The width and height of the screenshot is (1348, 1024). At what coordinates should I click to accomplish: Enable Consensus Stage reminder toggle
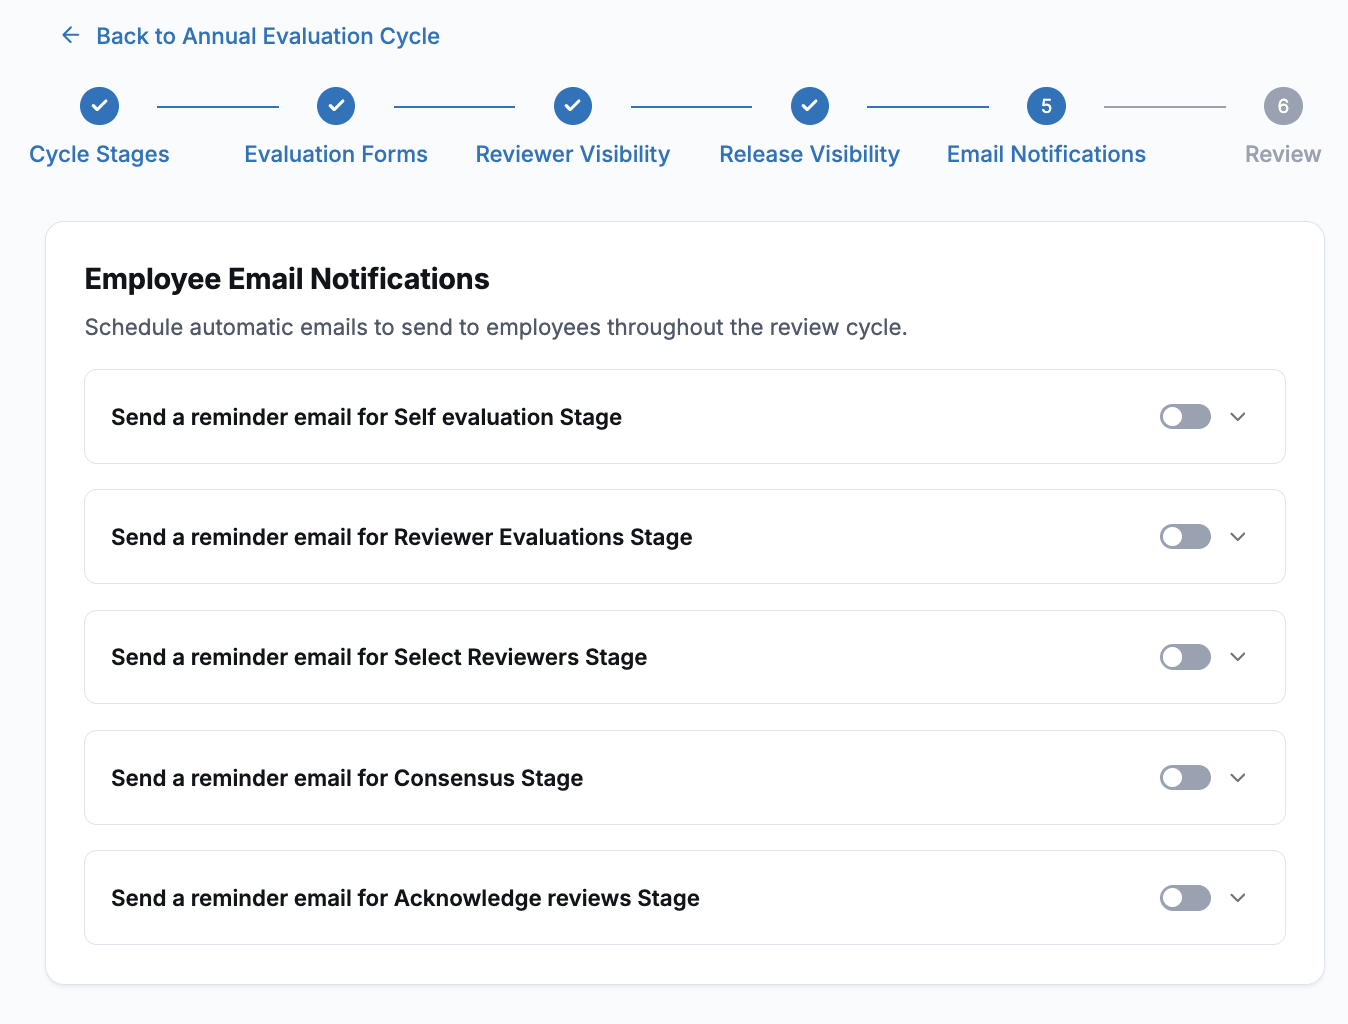click(x=1185, y=778)
